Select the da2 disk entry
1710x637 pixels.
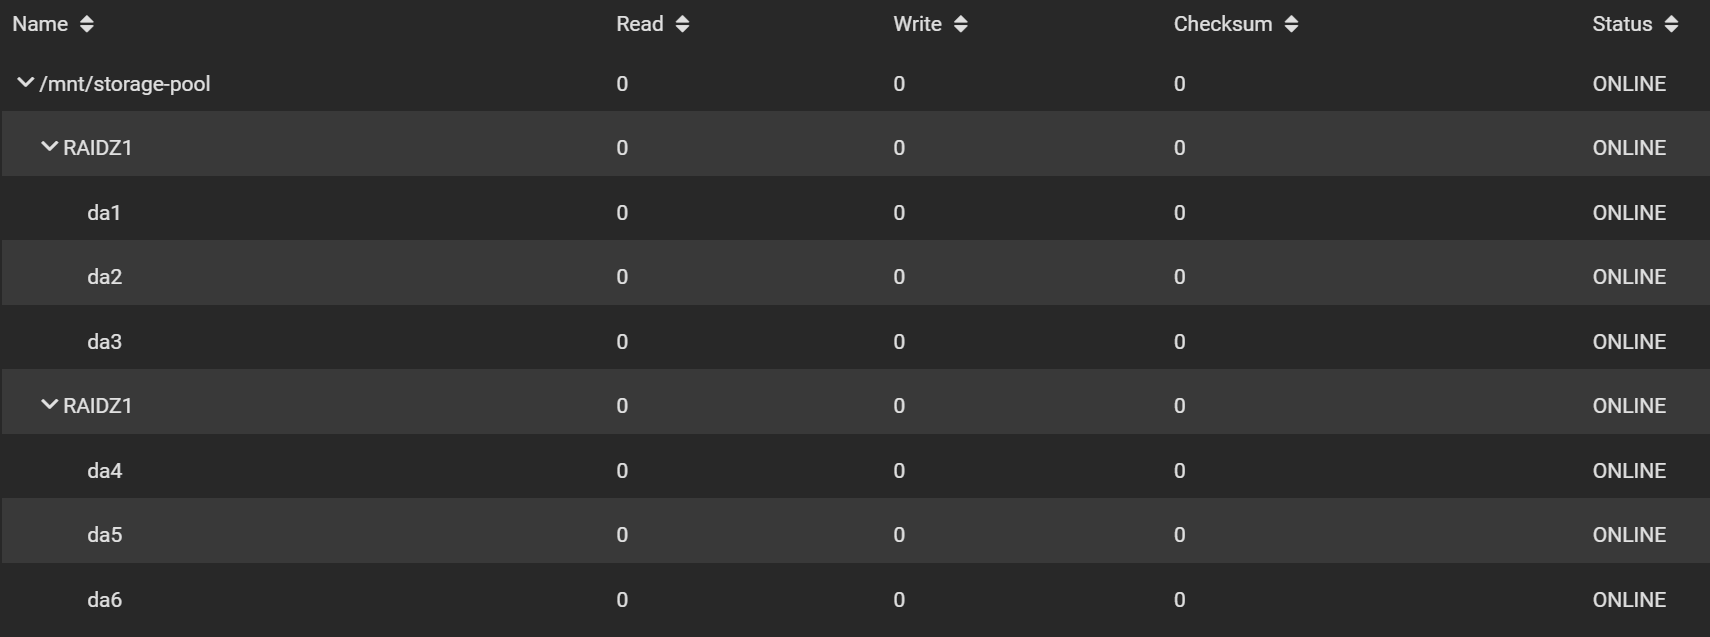(x=104, y=277)
